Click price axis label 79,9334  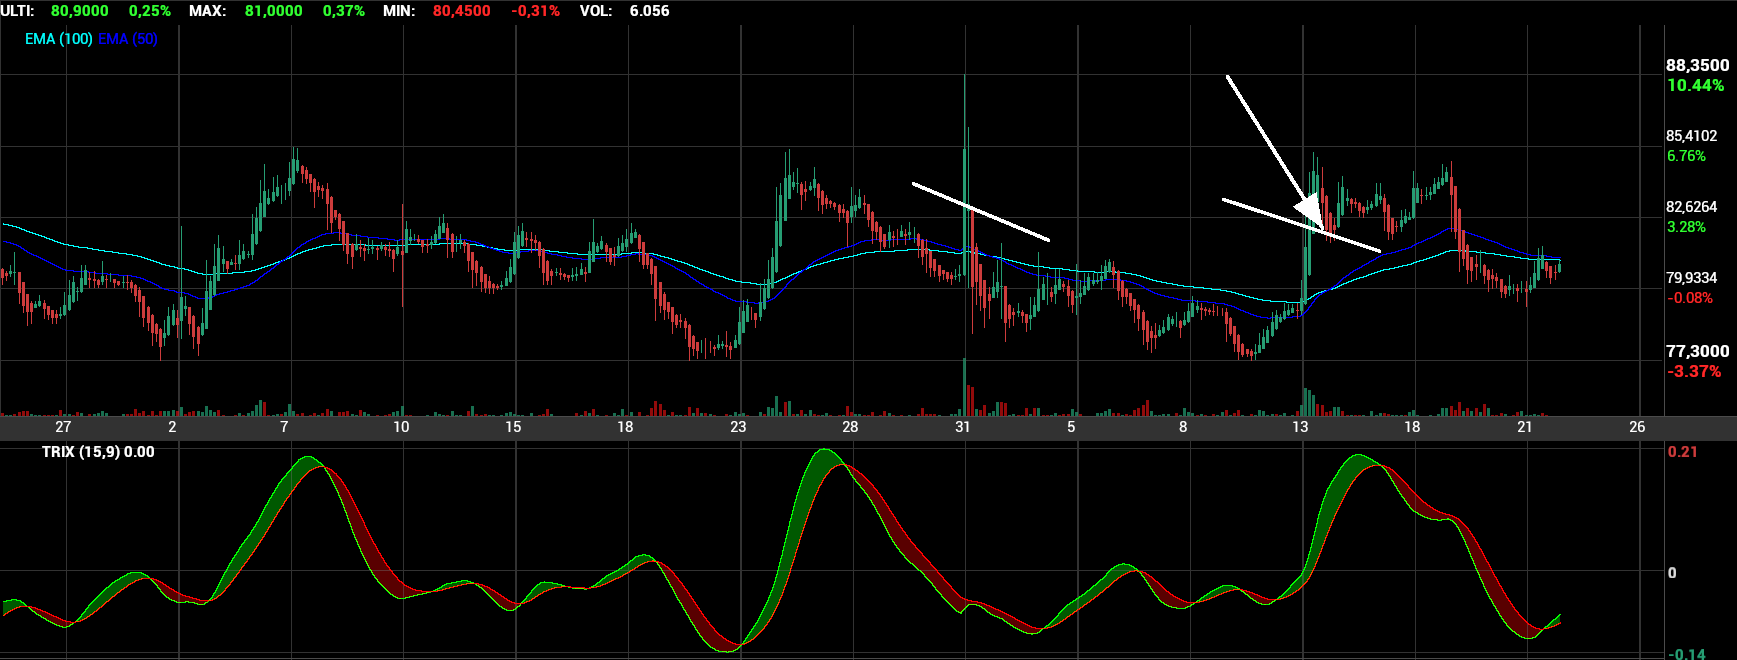tap(1691, 278)
